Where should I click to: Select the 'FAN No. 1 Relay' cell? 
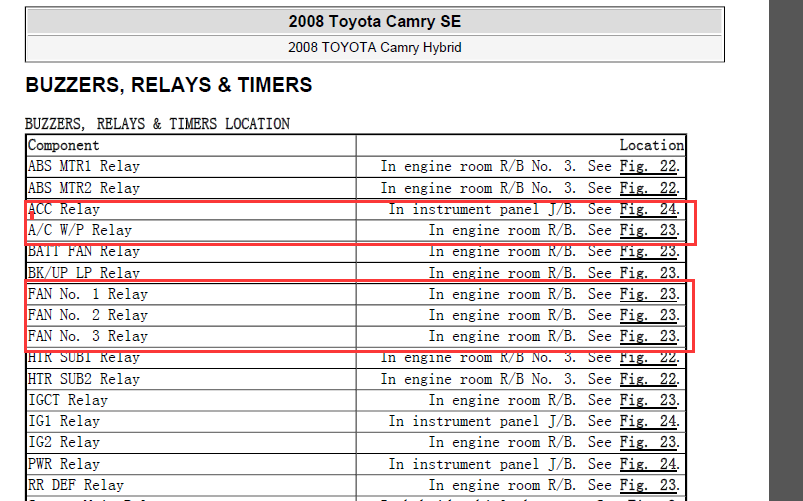pyautogui.click(x=191, y=295)
